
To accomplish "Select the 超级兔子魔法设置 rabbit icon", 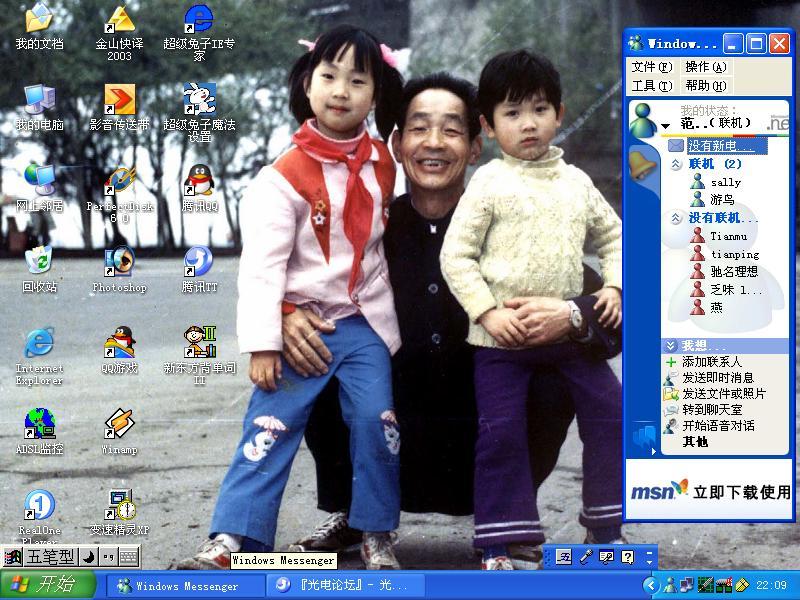I will (x=199, y=113).
